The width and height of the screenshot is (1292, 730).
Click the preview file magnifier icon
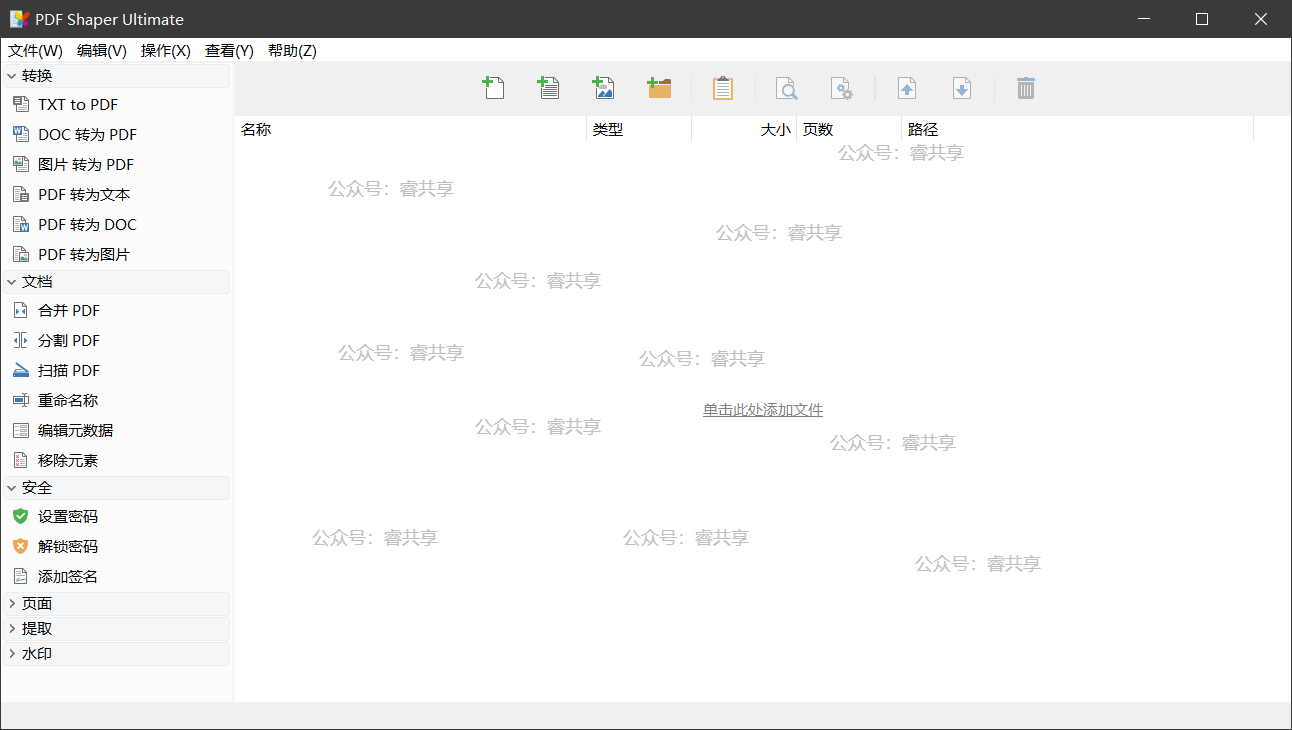click(x=787, y=88)
